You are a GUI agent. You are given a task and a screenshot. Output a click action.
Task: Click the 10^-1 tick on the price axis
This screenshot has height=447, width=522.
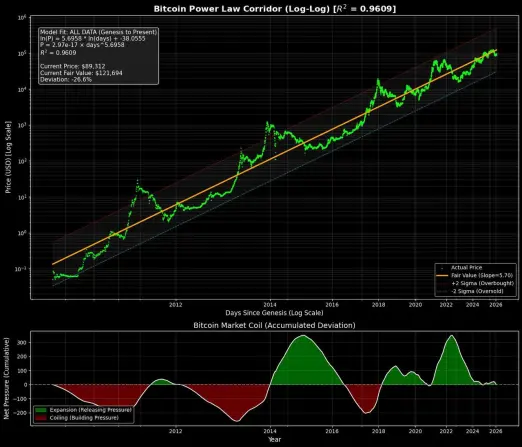click(x=21, y=269)
